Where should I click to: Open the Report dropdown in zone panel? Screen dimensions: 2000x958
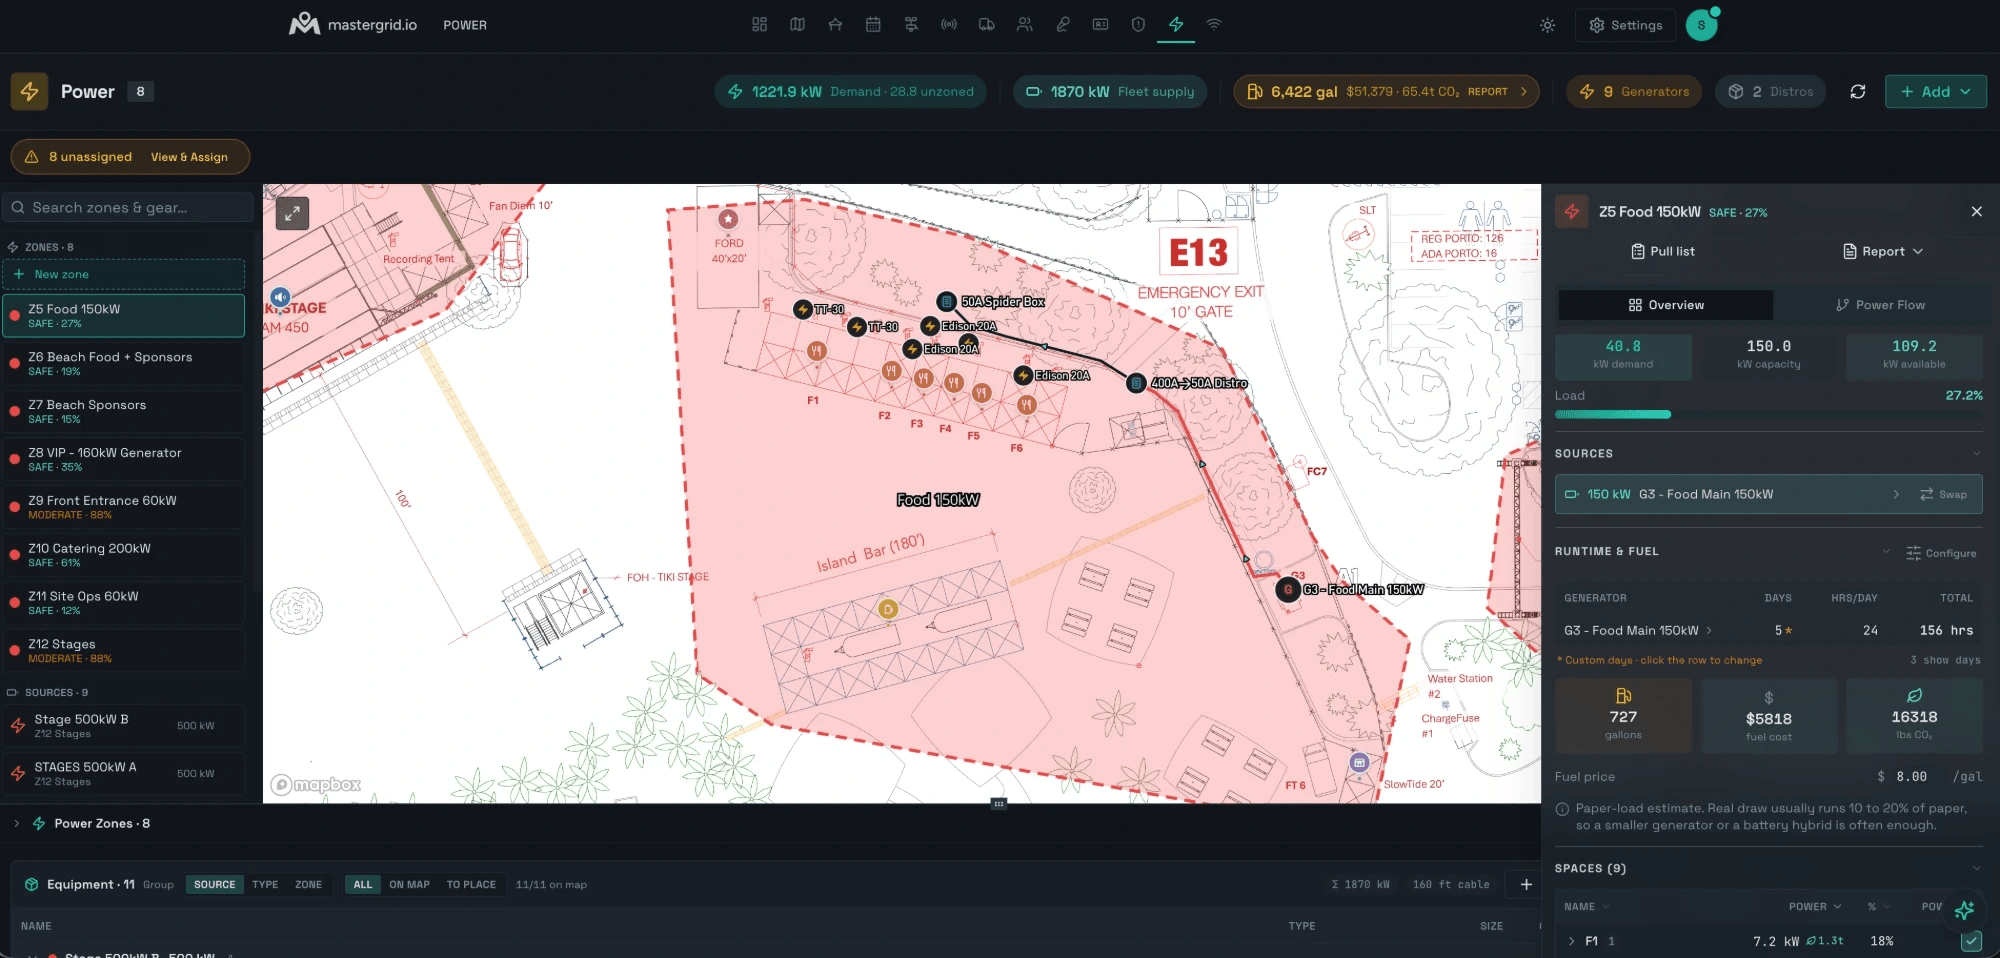(x=1883, y=251)
